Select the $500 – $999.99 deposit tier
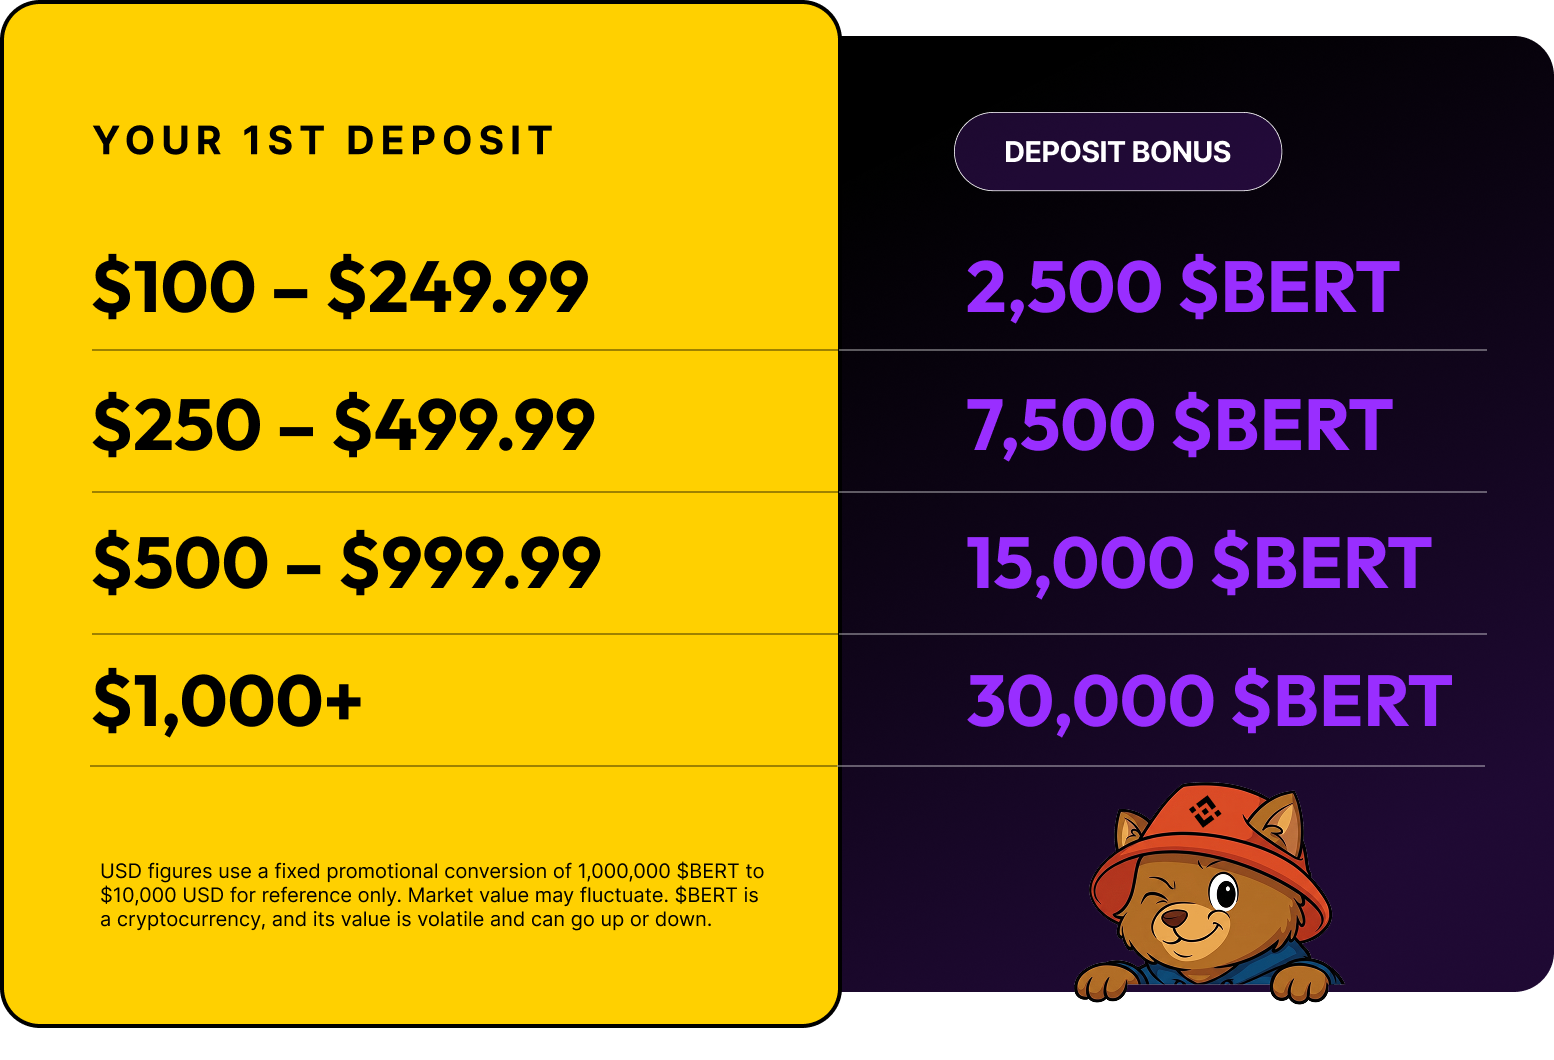The width and height of the screenshot is (1554, 1060). 347,563
